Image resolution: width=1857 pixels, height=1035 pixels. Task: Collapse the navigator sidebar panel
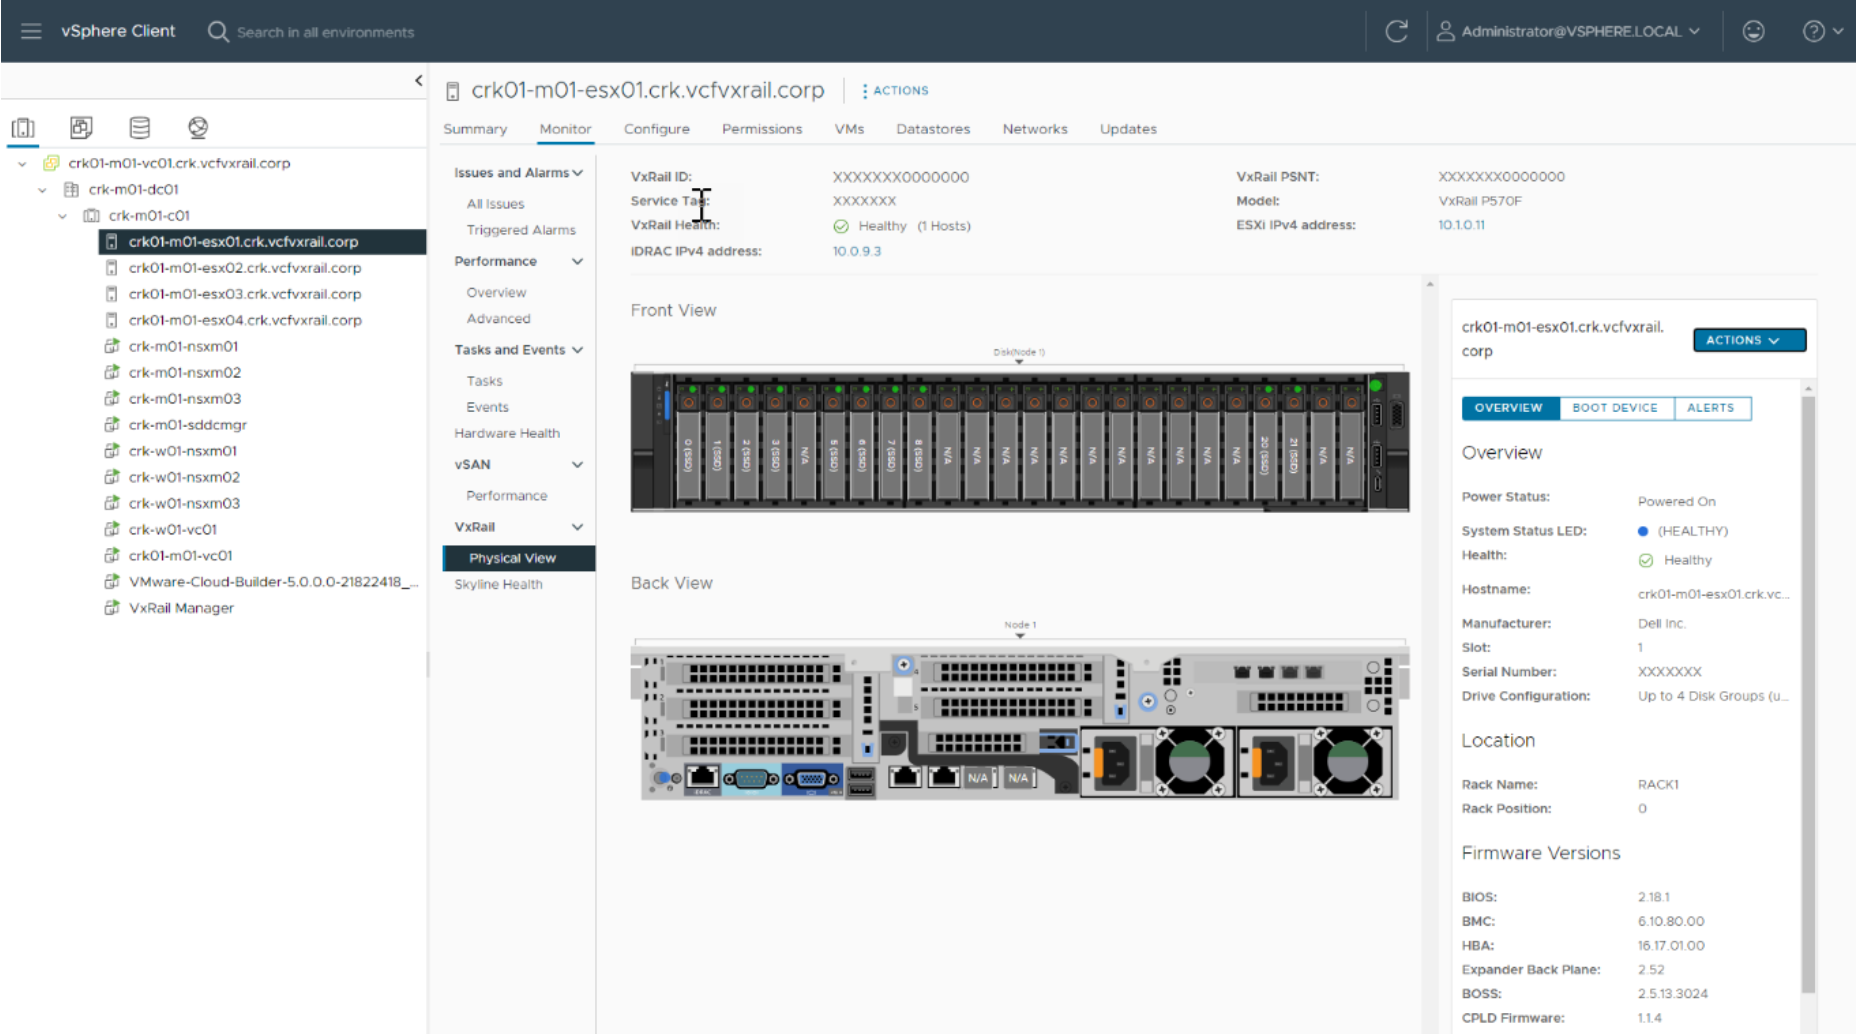click(x=418, y=81)
